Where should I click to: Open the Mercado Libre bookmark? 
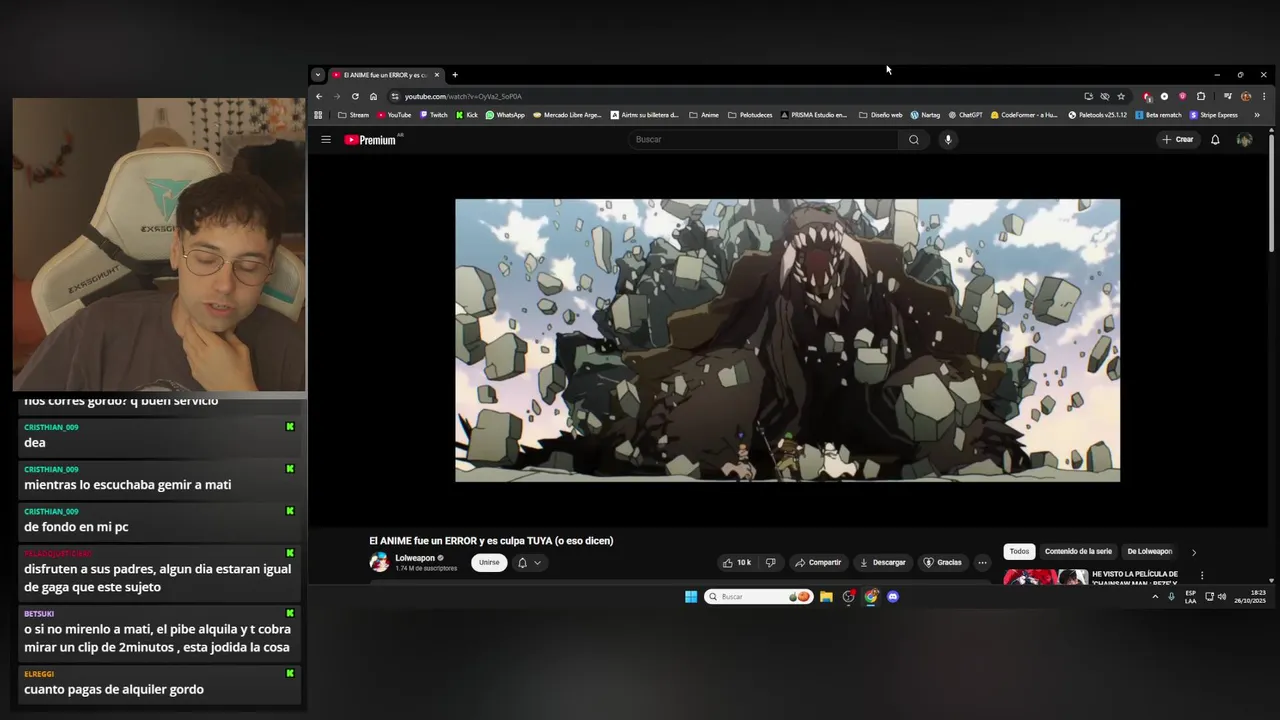[567, 115]
